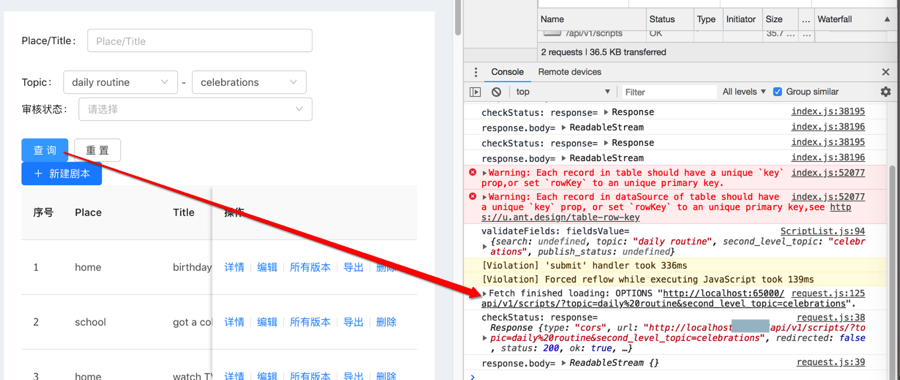Clear console with the ban icon
The image size is (900, 380).
pos(496,92)
